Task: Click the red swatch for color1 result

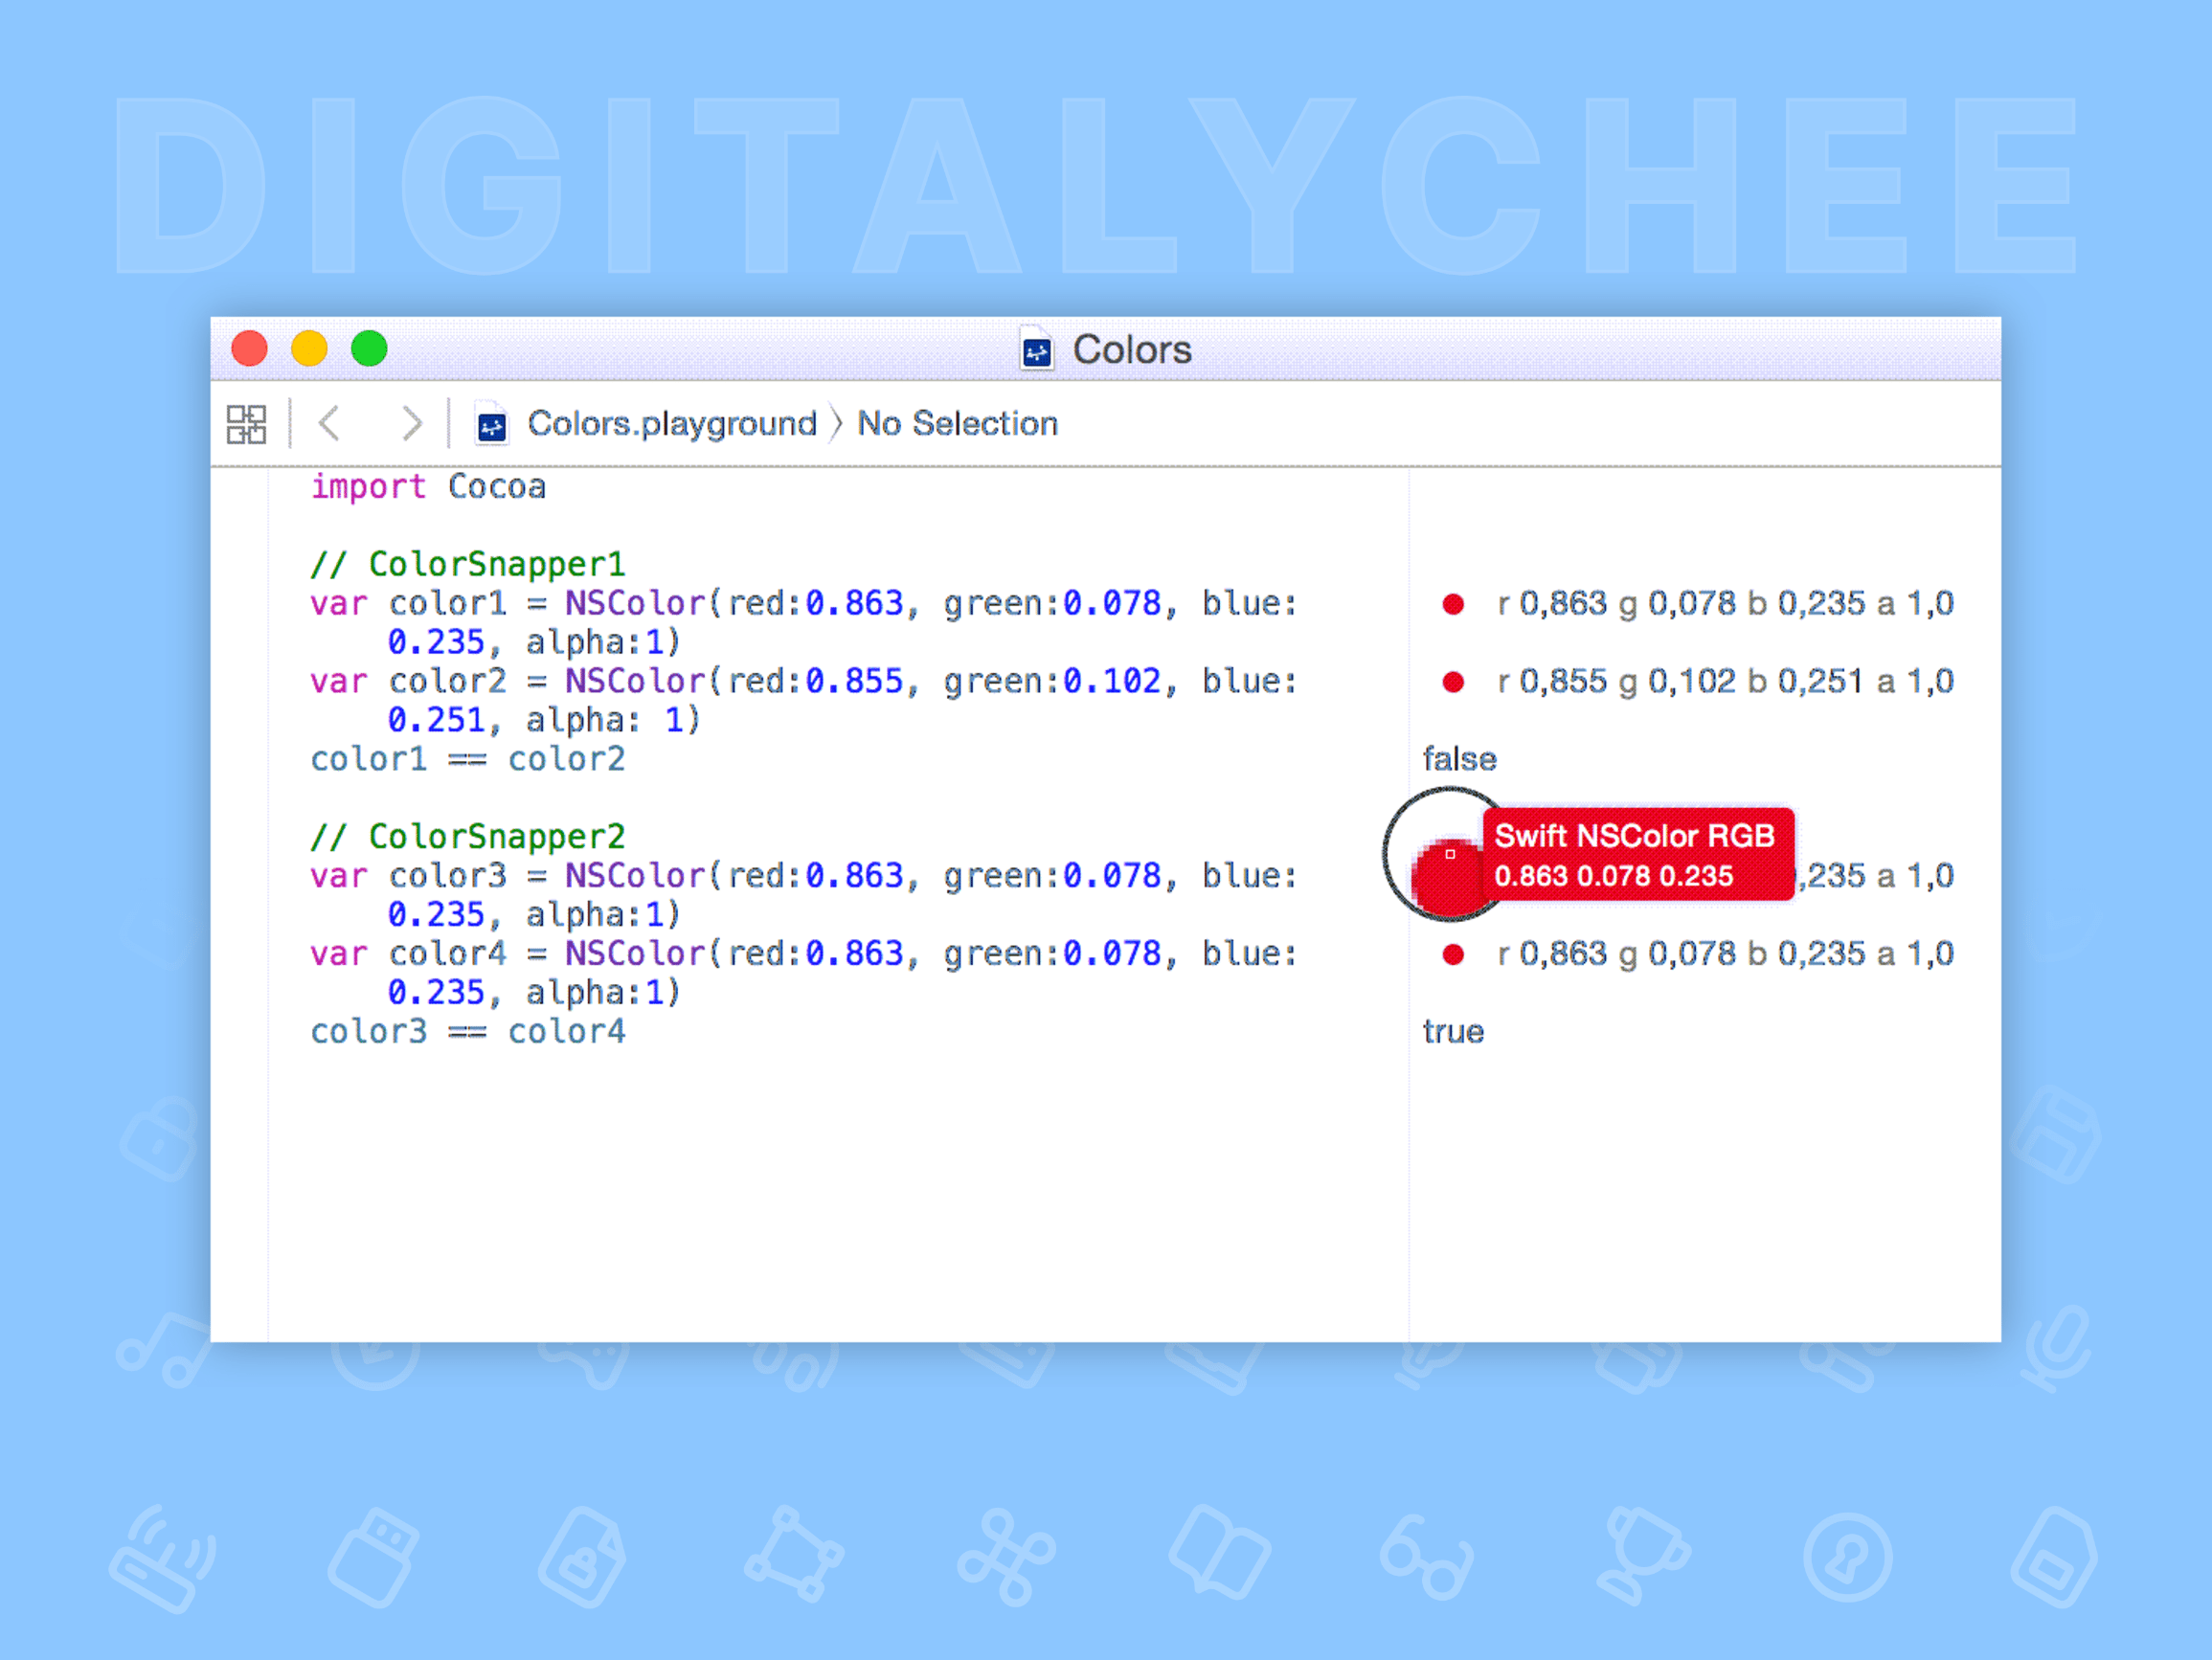Action: tap(1453, 604)
